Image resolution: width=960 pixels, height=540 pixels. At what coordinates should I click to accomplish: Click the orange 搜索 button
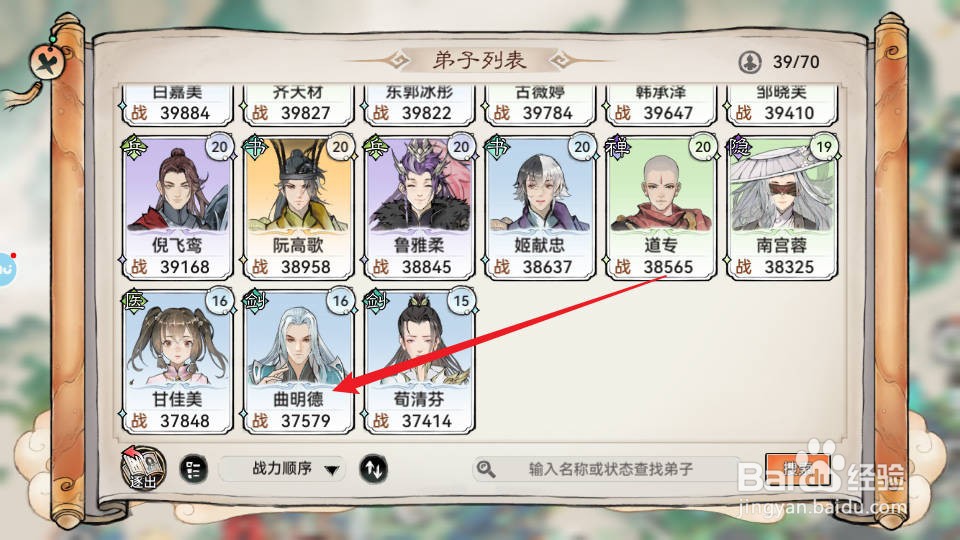pos(797,470)
